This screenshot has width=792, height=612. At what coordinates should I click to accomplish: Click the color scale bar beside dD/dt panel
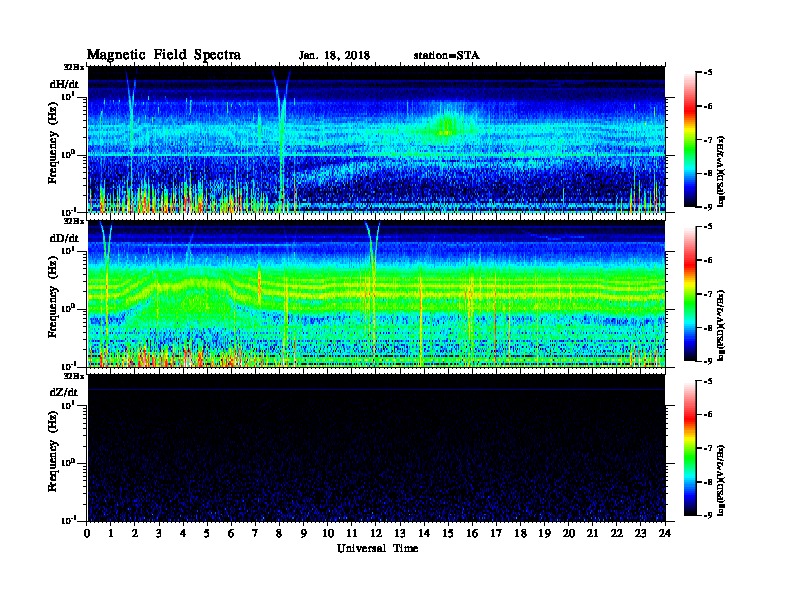coord(689,294)
